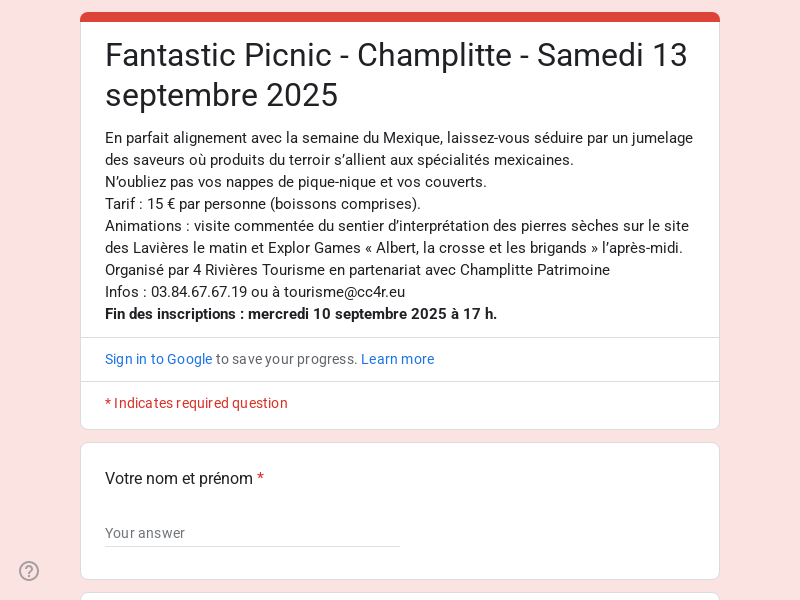Click the tourisme@cc4r.eu email address
800x600 pixels.
[x=344, y=292]
